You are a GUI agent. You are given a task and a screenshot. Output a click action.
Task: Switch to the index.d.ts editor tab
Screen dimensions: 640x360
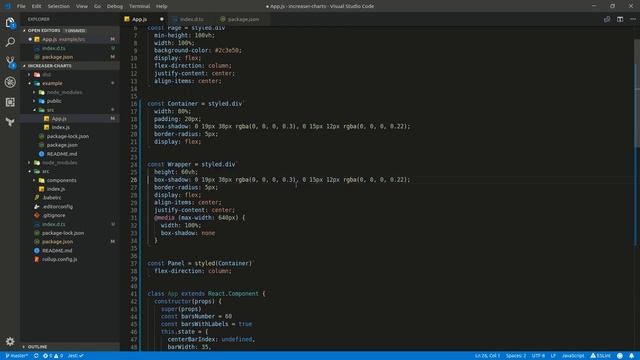click(x=191, y=19)
